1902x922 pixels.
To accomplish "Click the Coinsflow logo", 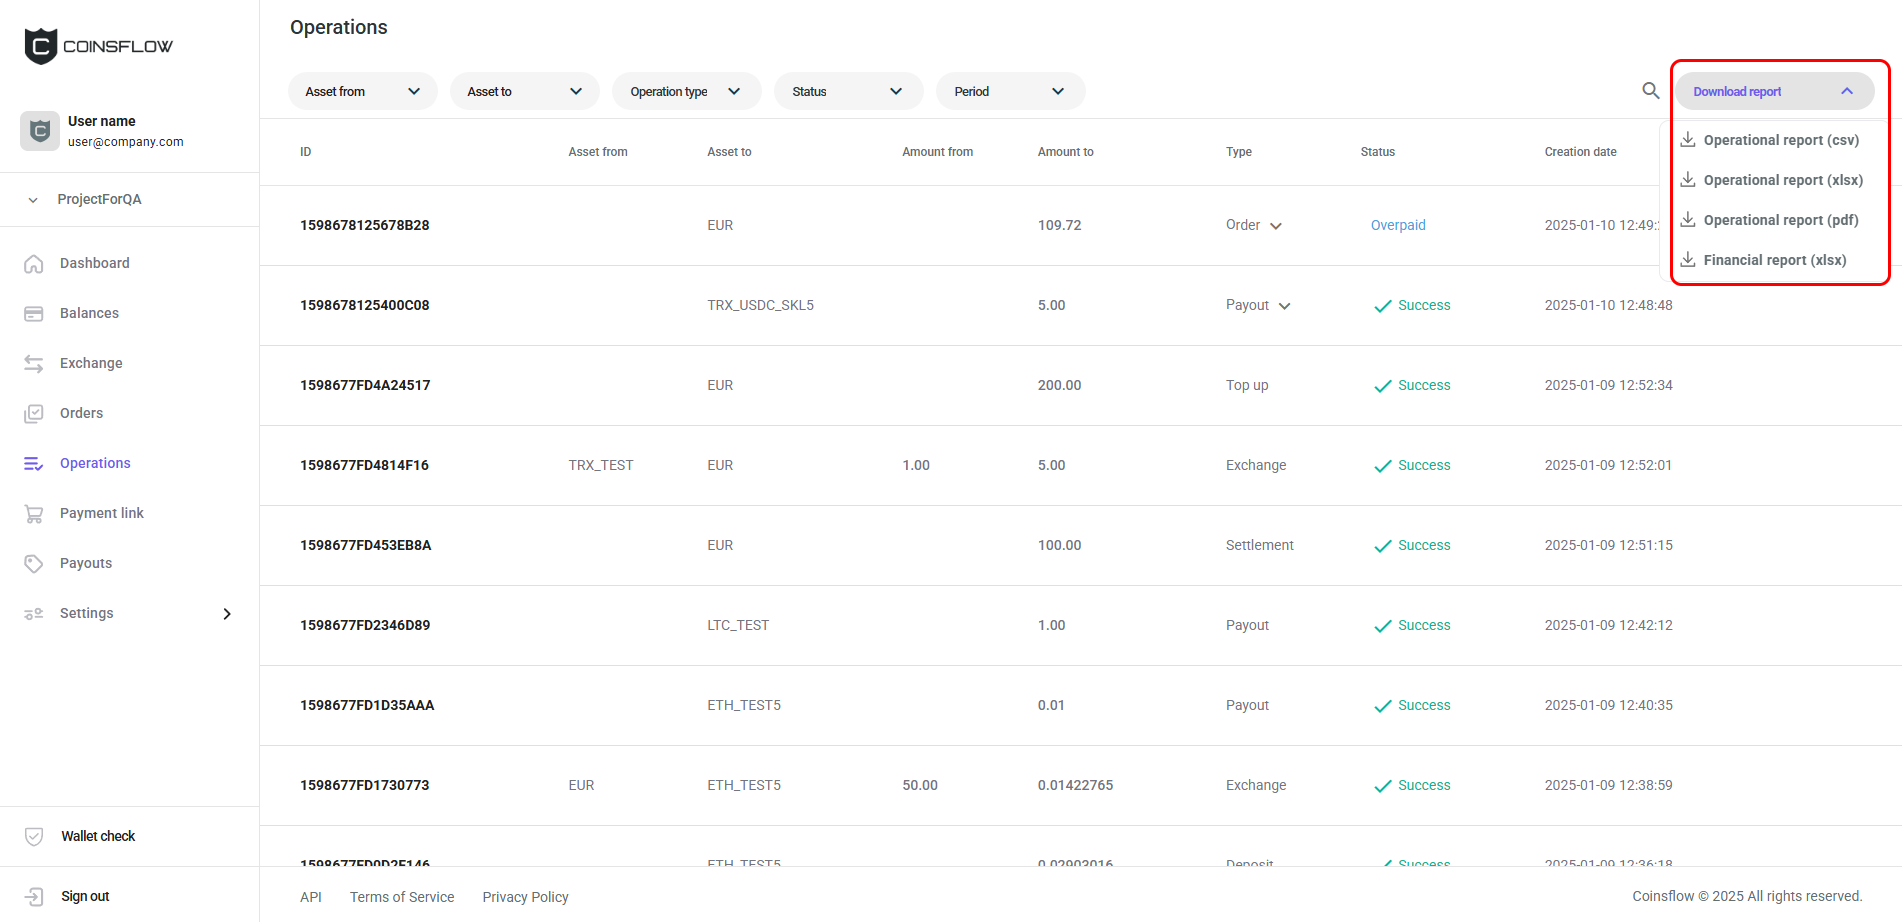I will pyautogui.click(x=98, y=46).
